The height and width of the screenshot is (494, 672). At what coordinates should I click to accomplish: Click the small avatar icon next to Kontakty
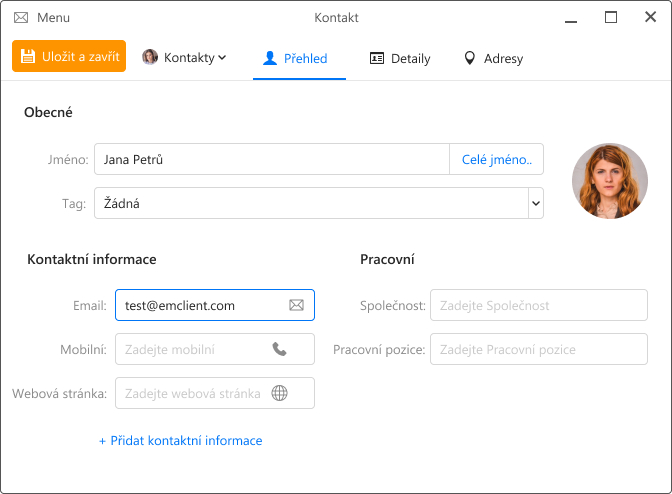(150, 57)
